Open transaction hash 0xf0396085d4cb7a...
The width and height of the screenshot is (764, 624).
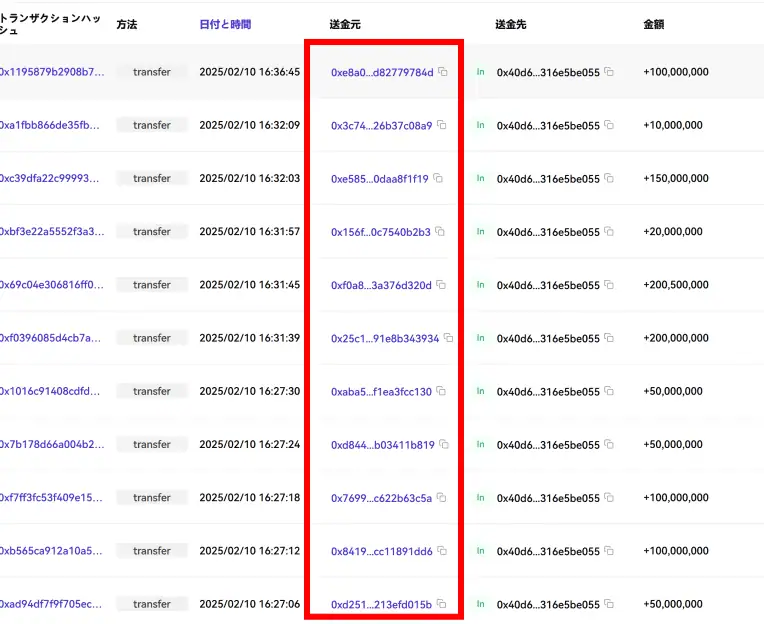tap(50, 338)
